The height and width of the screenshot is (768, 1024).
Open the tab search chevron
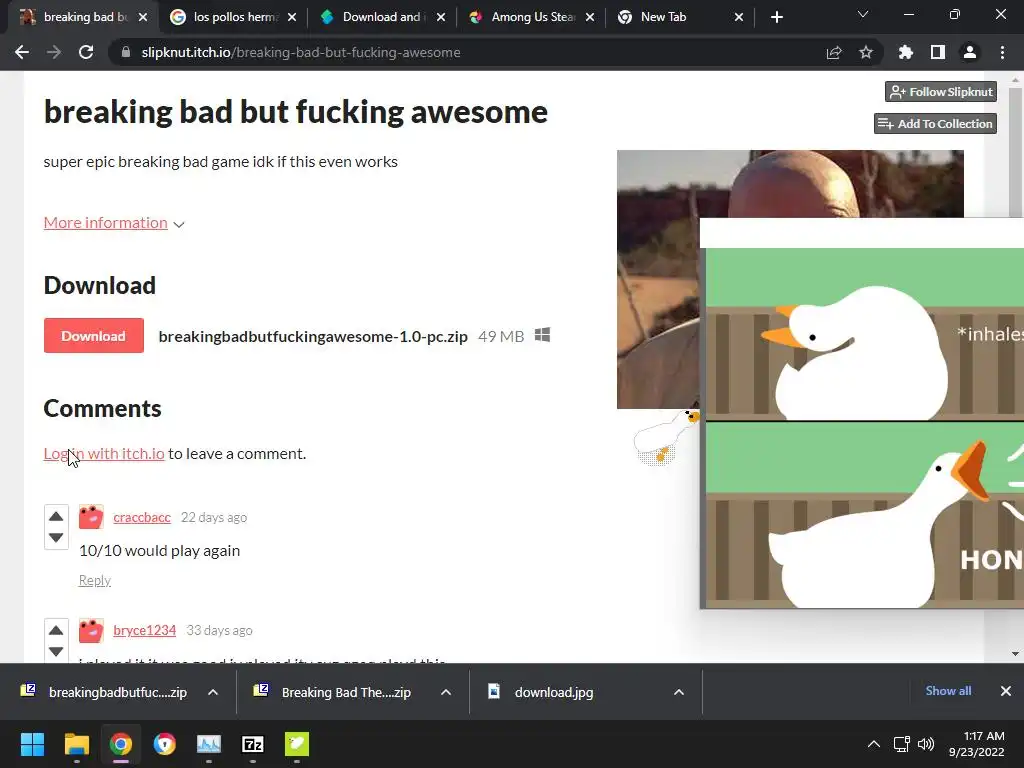point(863,14)
